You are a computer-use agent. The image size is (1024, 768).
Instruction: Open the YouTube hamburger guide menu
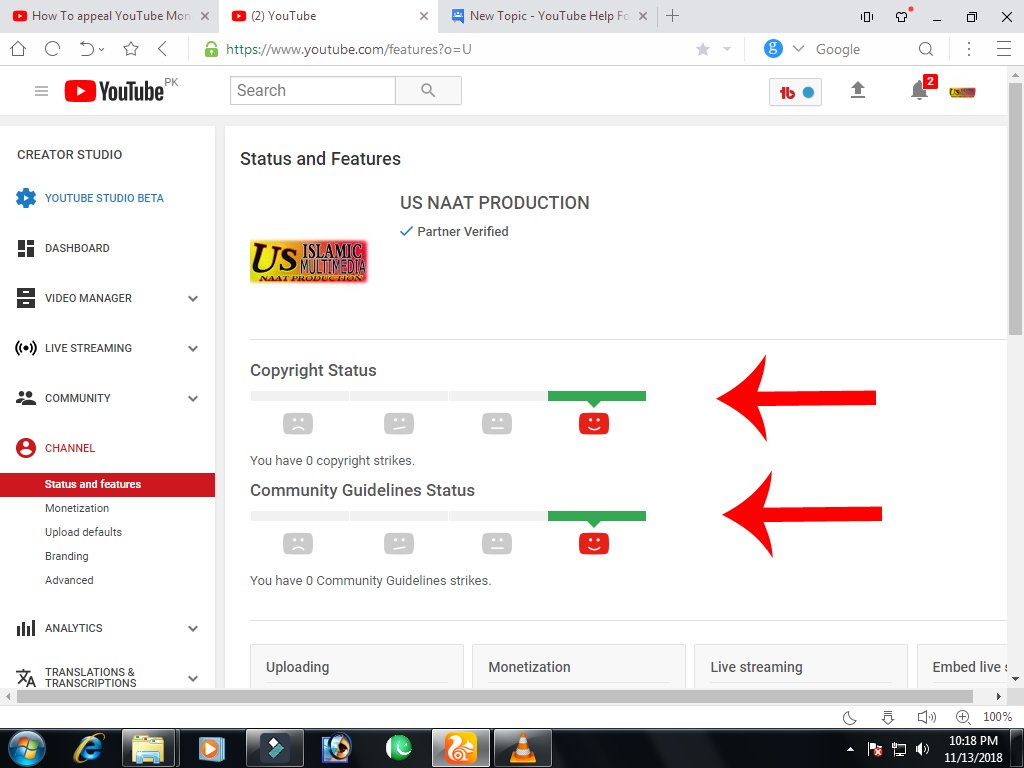tap(41, 91)
